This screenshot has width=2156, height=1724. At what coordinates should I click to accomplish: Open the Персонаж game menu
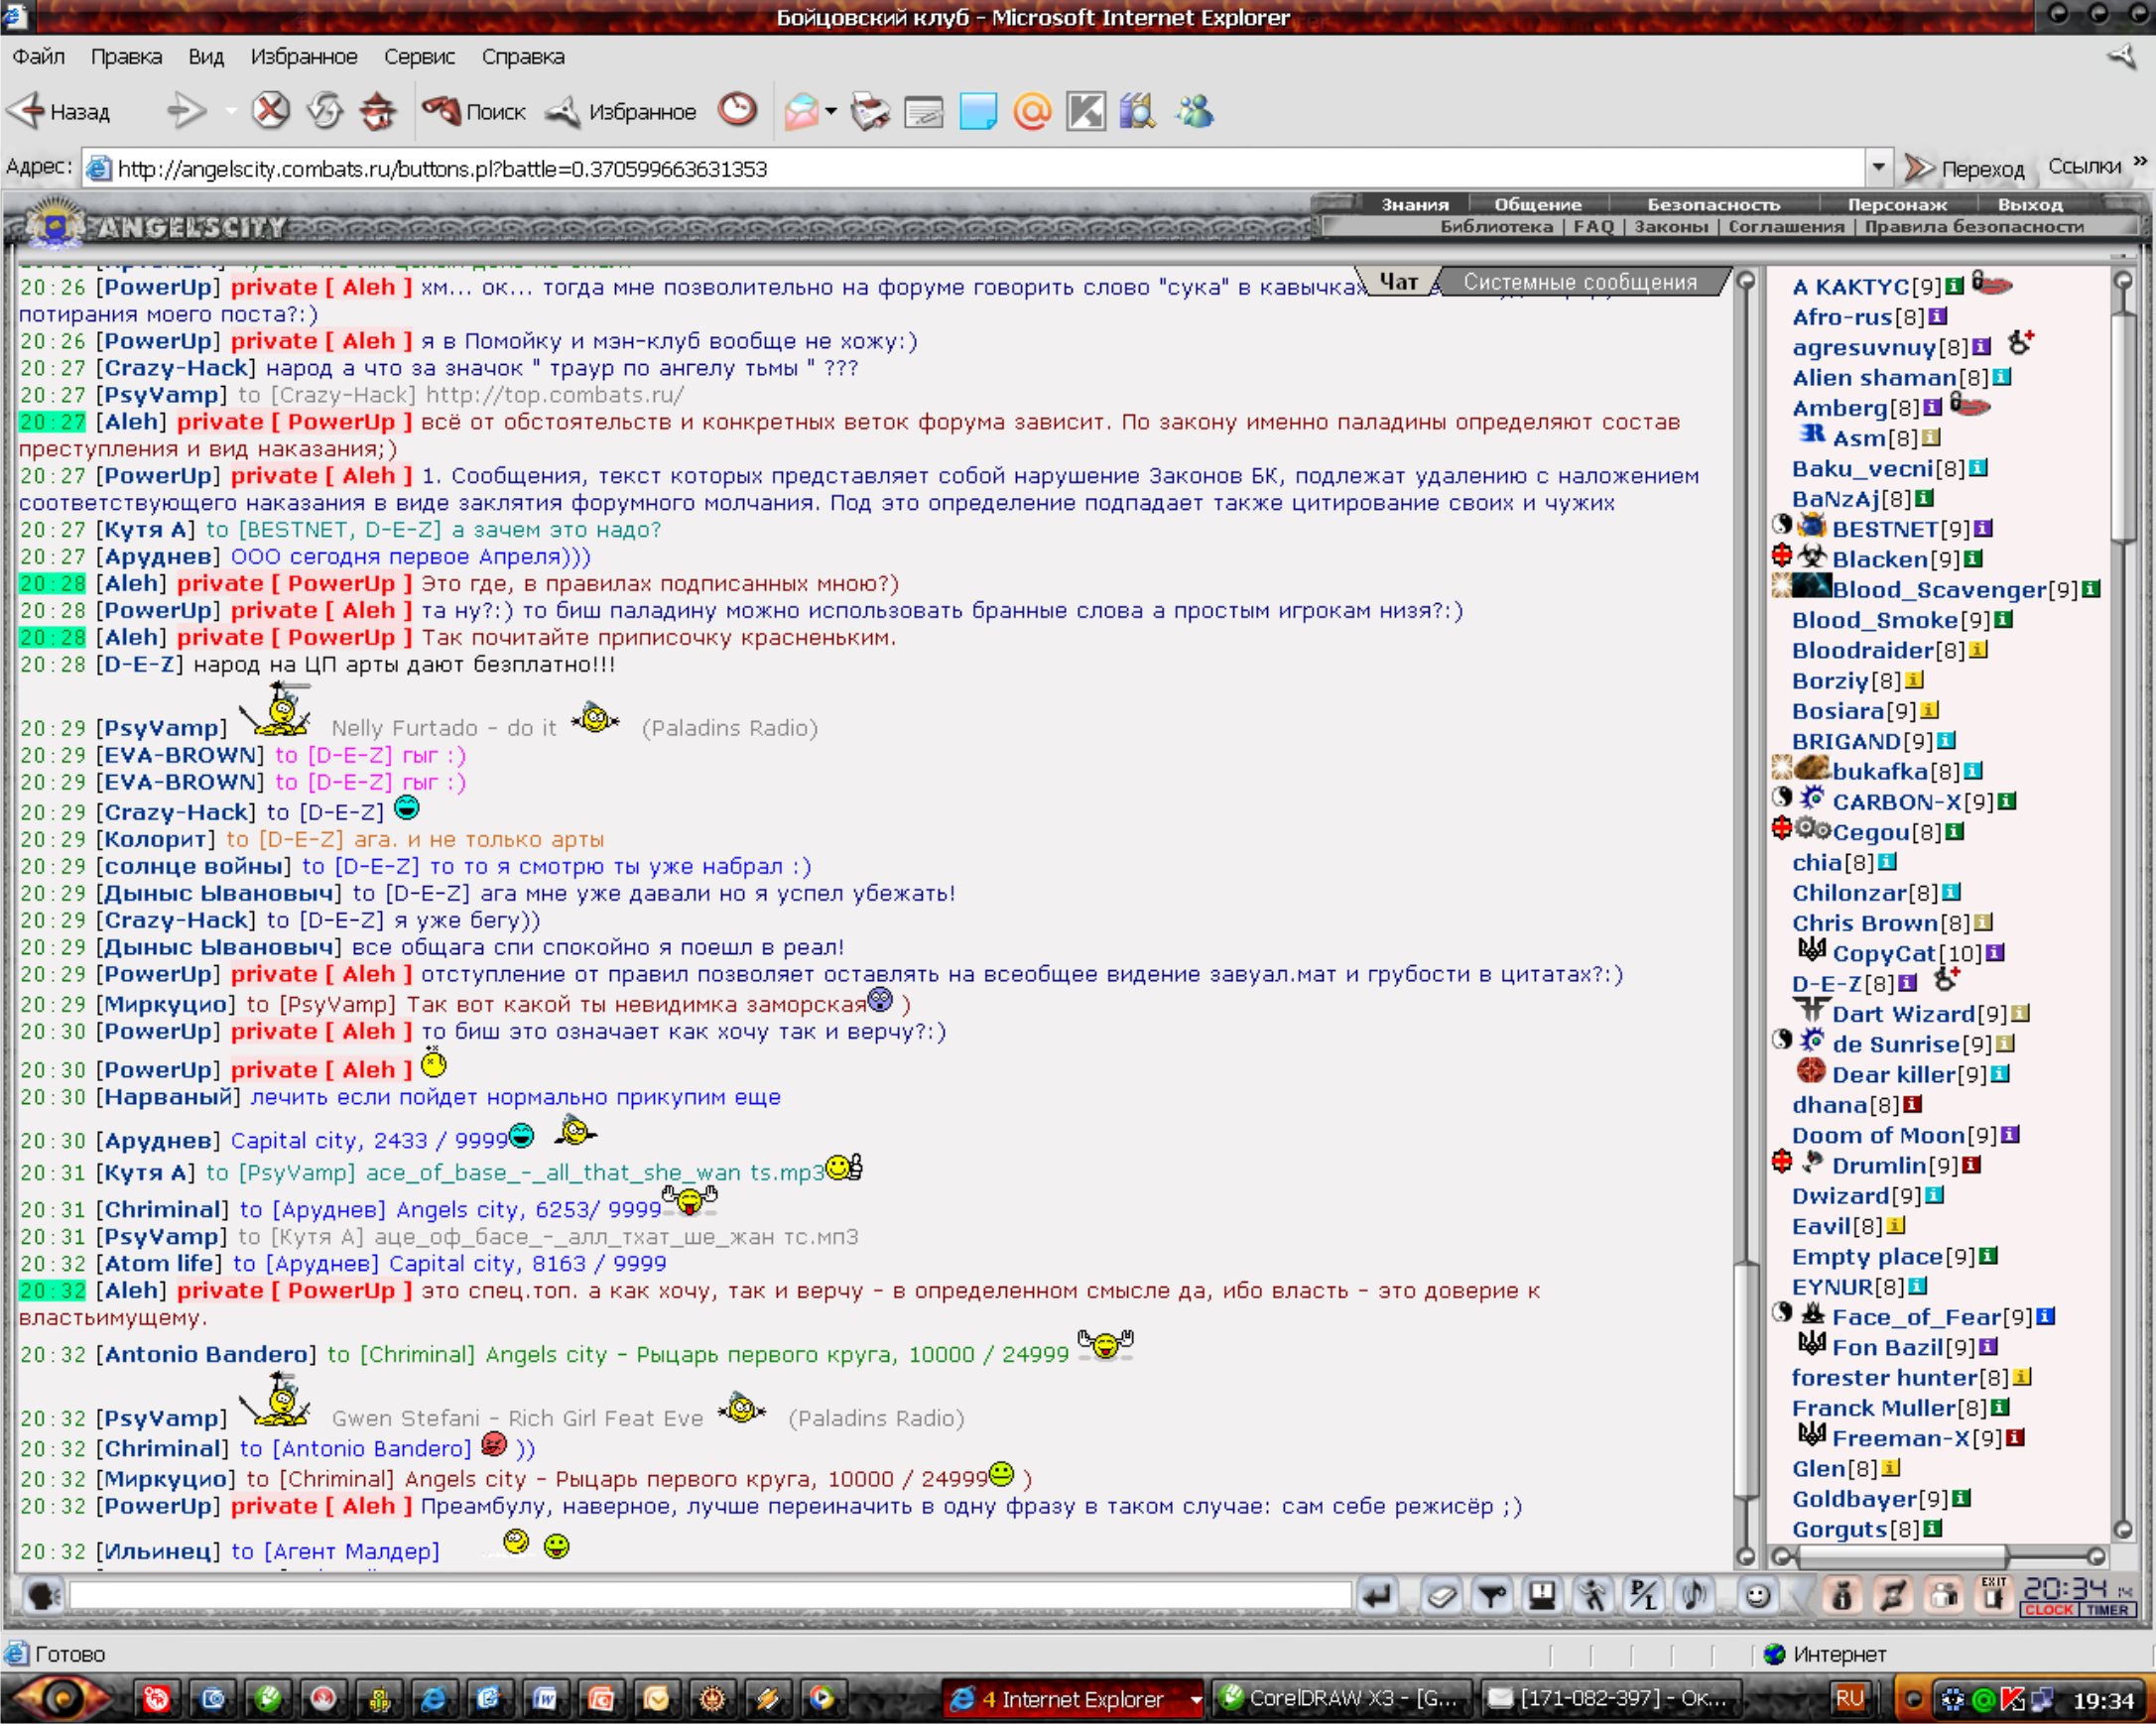point(1897,204)
